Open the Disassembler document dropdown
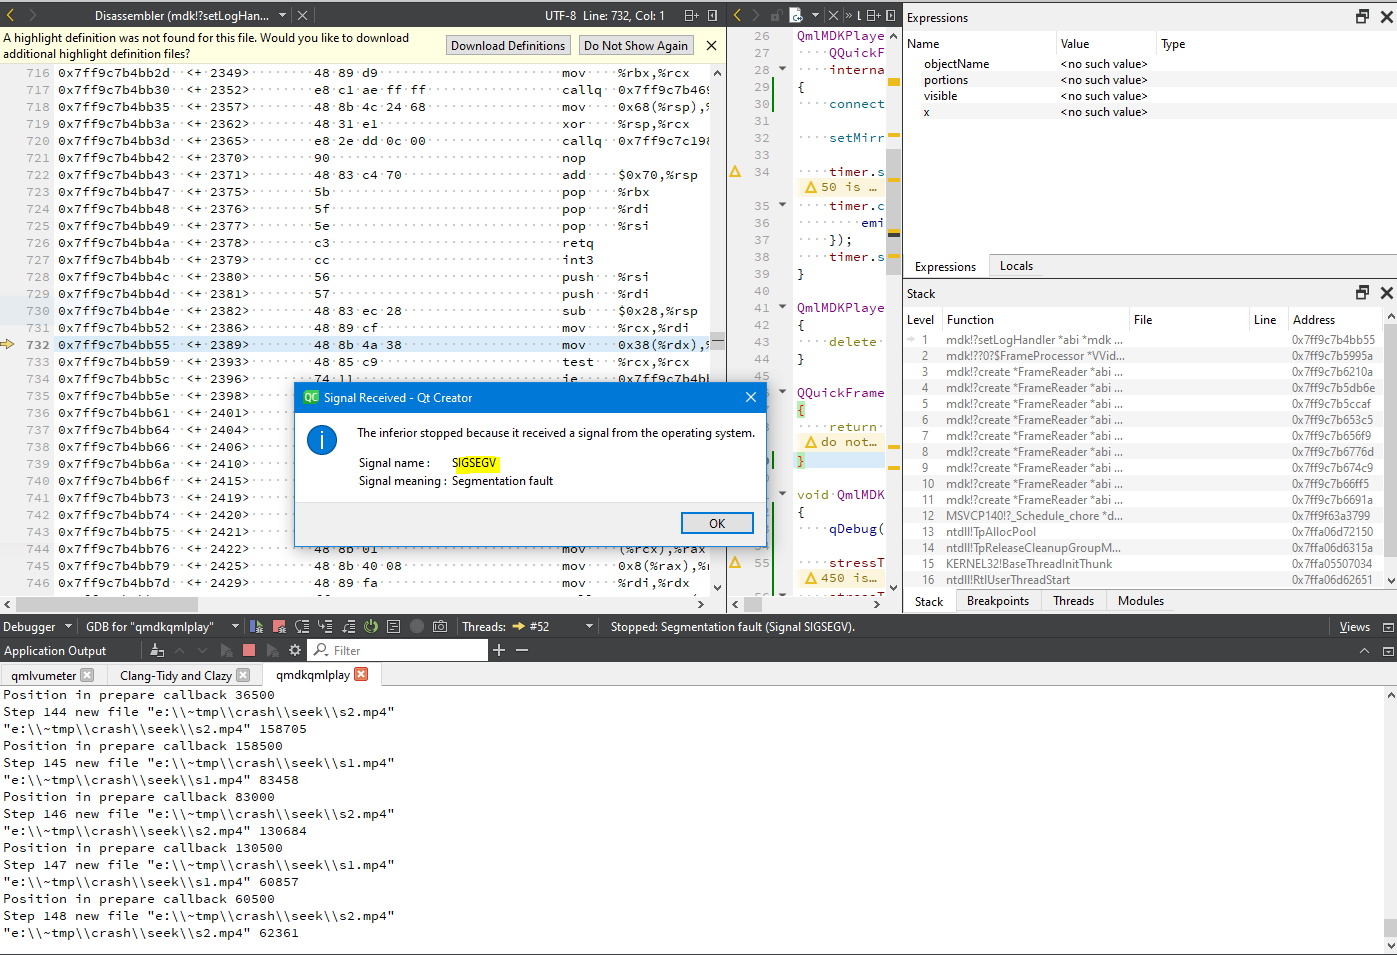The image size is (1397, 955). click(x=190, y=15)
